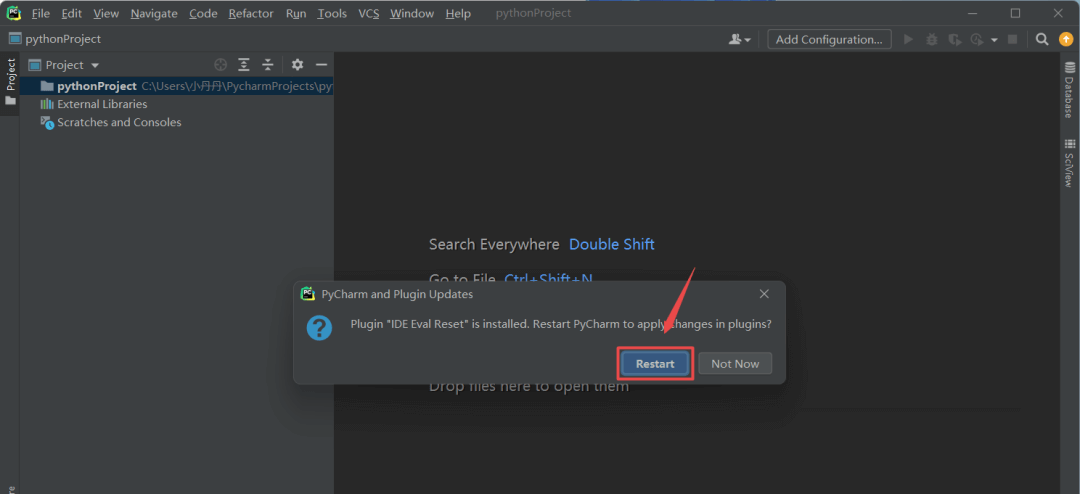
Task: Close the Plugin Updates dialog
Action: [x=764, y=294]
